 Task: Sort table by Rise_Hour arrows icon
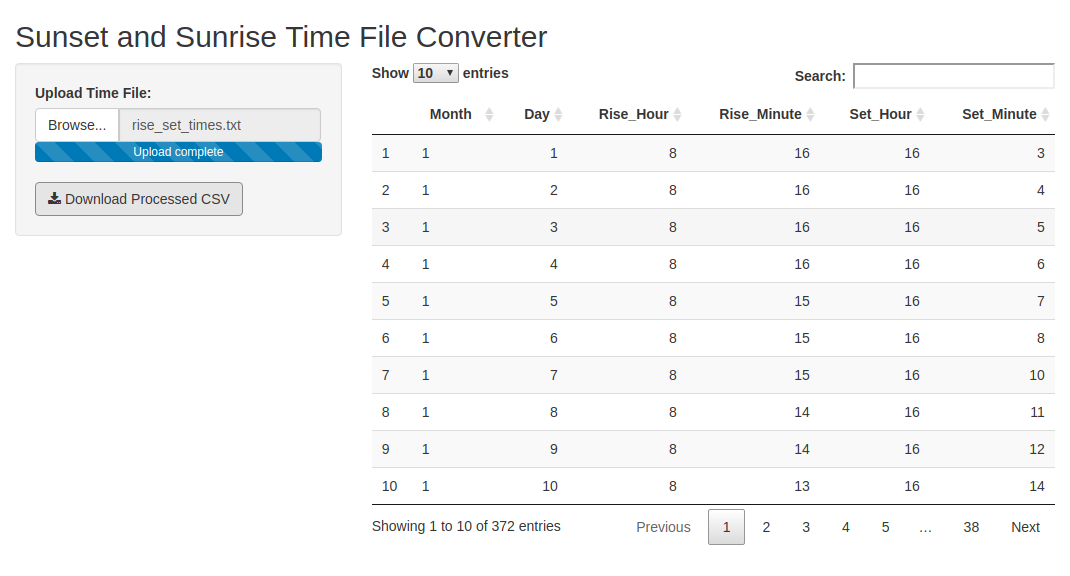(x=677, y=115)
